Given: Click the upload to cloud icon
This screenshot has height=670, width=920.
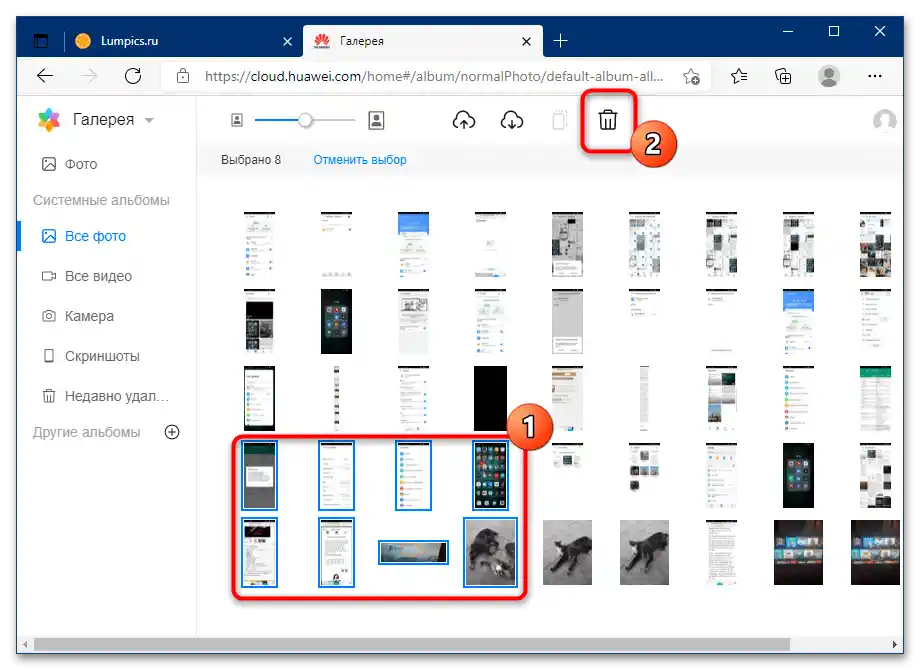Looking at the screenshot, I should point(464,120).
